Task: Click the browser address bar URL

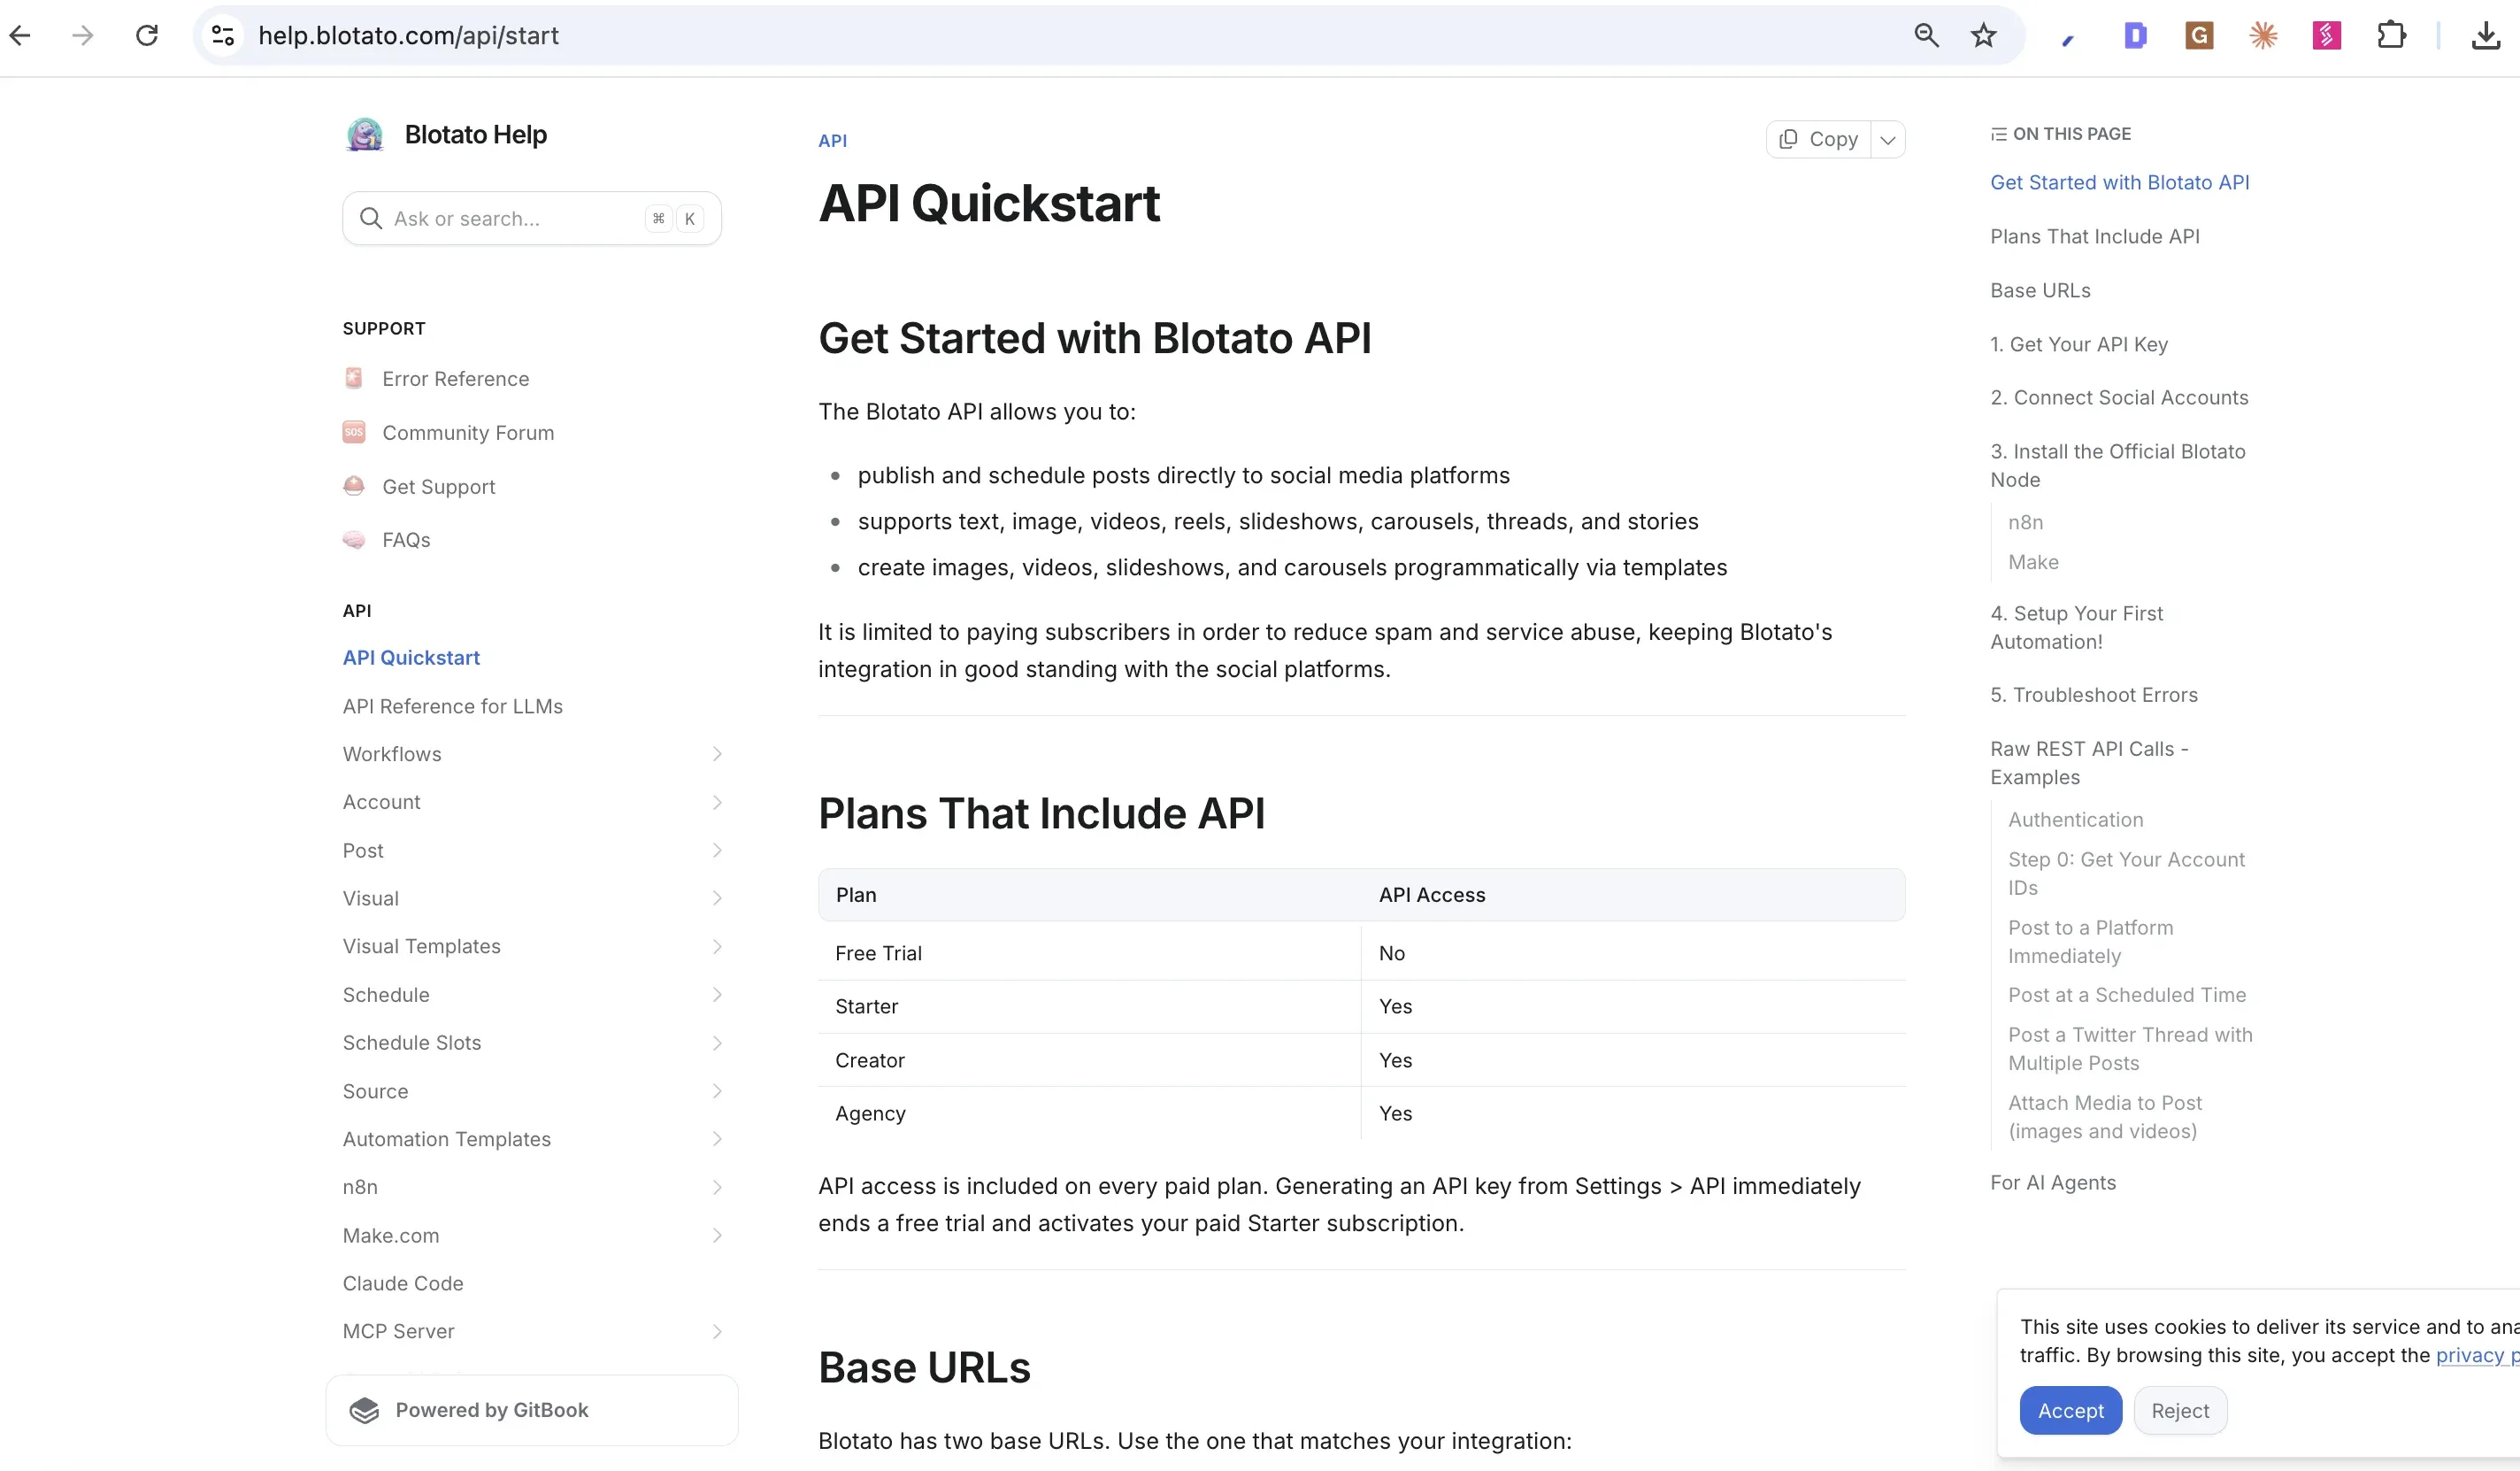Action: pos(408,36)
